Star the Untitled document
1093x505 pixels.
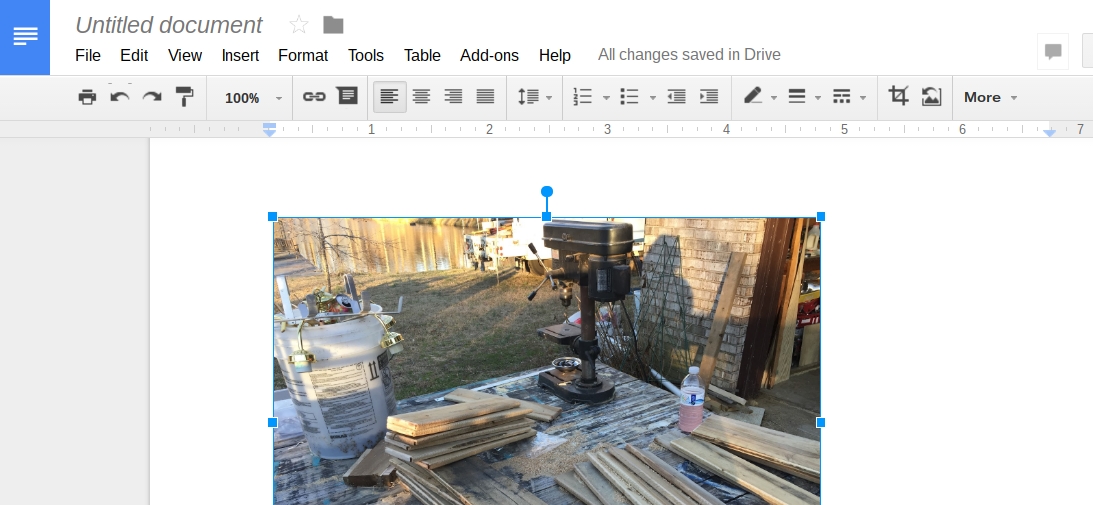pyautogui.click(x=298, y=25)
